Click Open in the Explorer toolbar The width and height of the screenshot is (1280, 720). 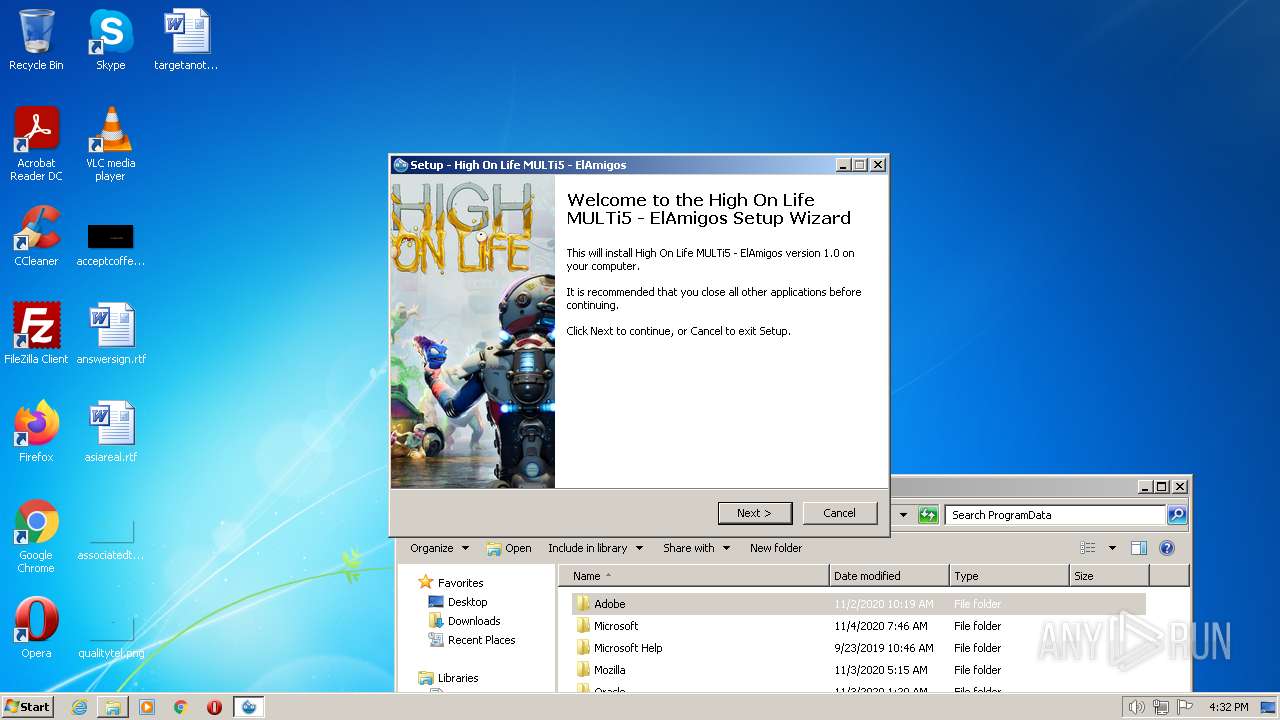point(509,548)
